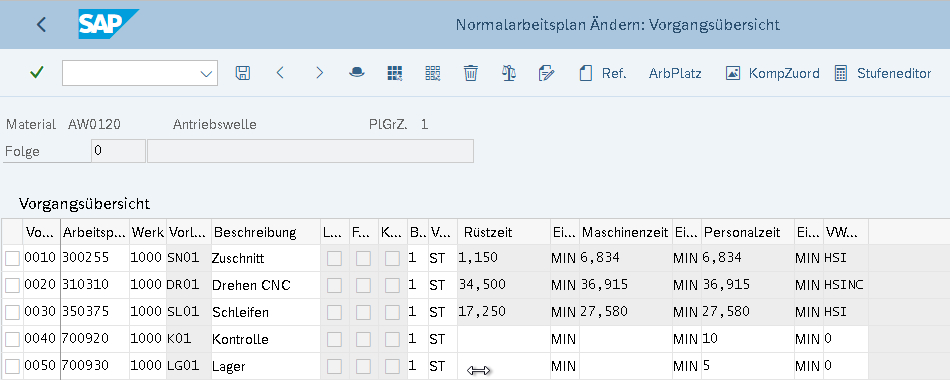The width and height of the screenshot is (950, 380).
Task: Click work center cell 300255
Action: tap(95, 258)
